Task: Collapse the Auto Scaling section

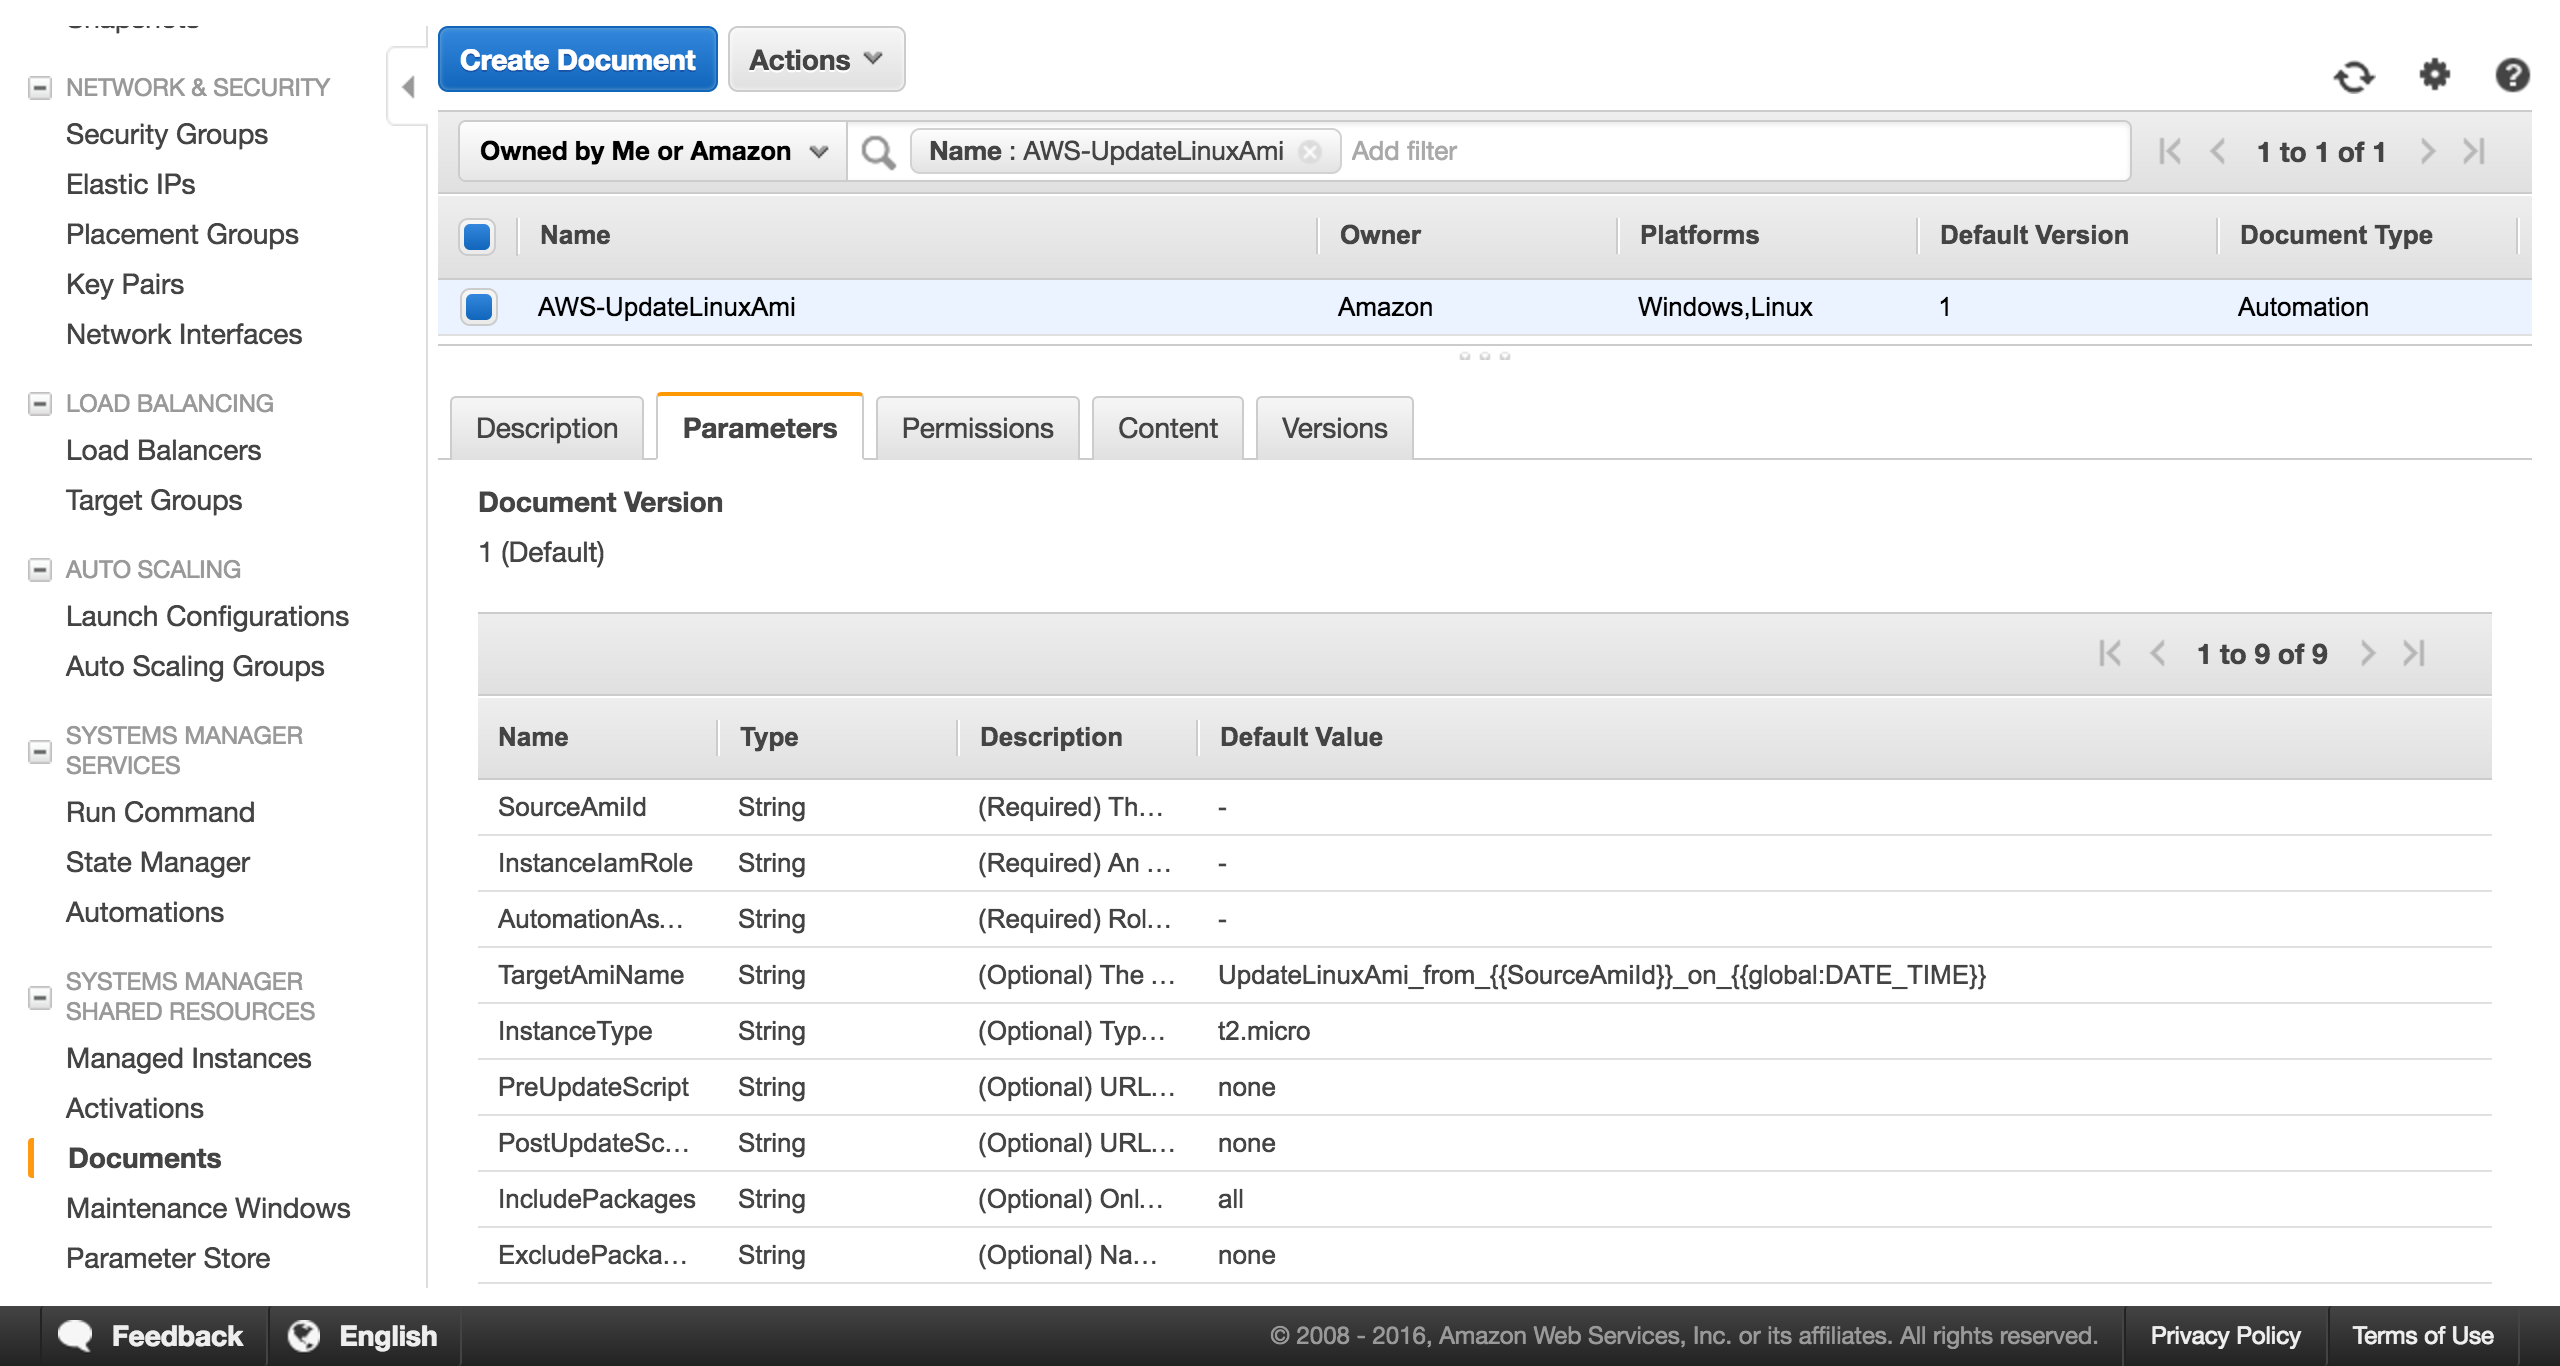Action: click(x=40, y=570)
